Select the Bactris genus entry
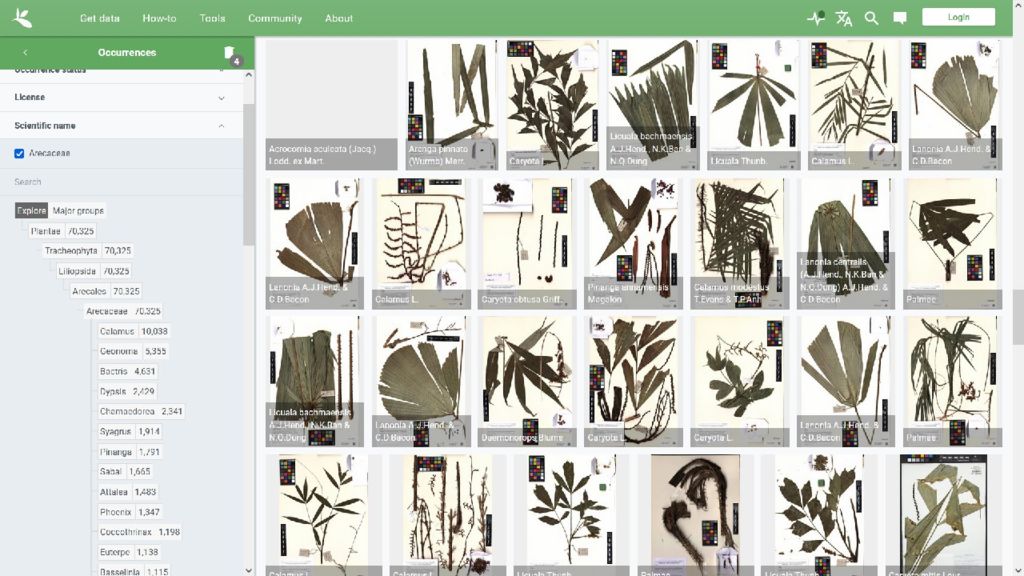This screenshot has width=1024, height=576. 114,372
